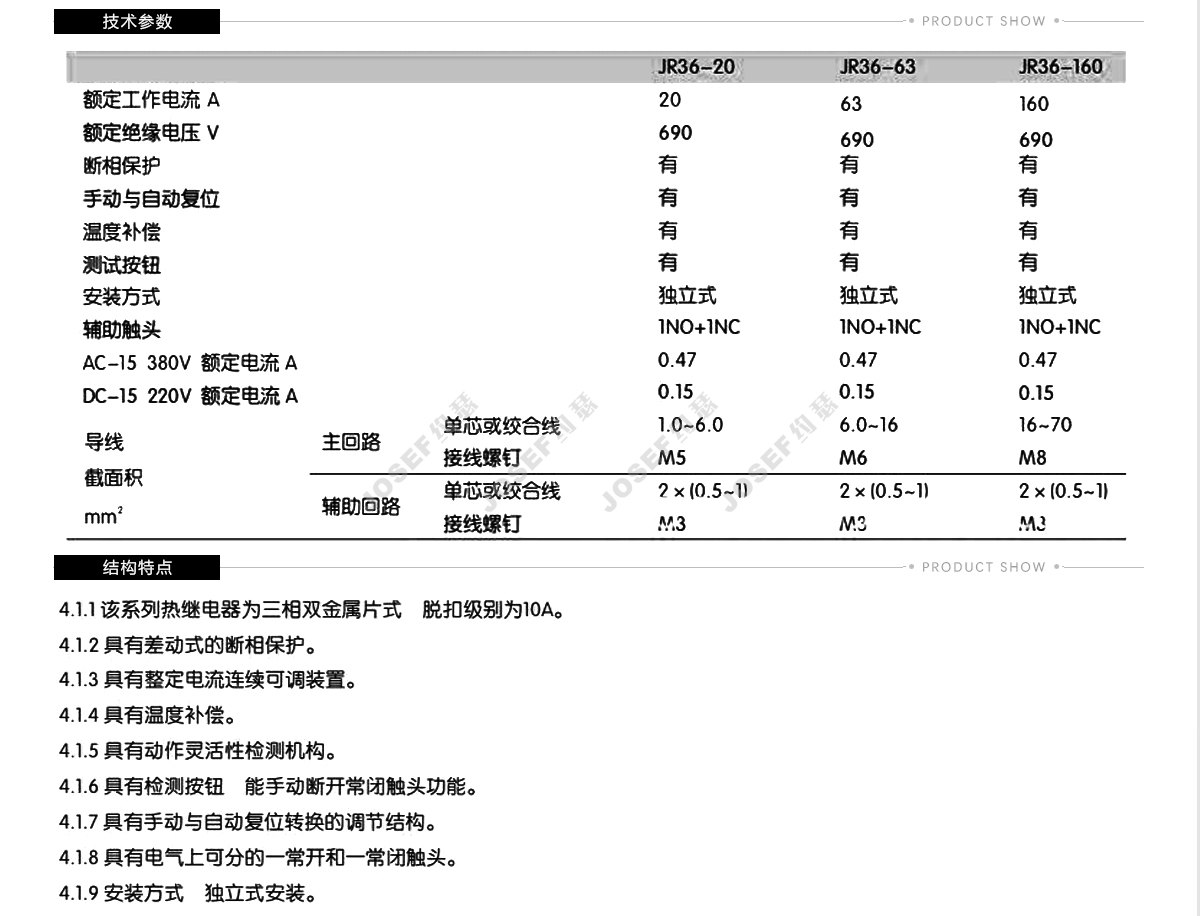This screenshot has height=916, width=1200.
Task: Click the value 63 under JR36-63
Action: [x=850, y=104]
